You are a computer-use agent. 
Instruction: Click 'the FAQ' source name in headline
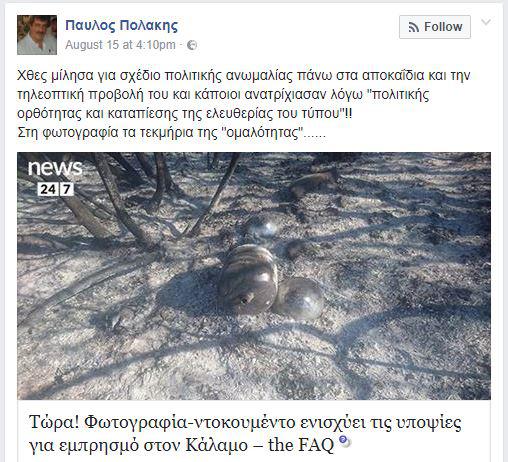pyautogui.click(x=301, y=445)
